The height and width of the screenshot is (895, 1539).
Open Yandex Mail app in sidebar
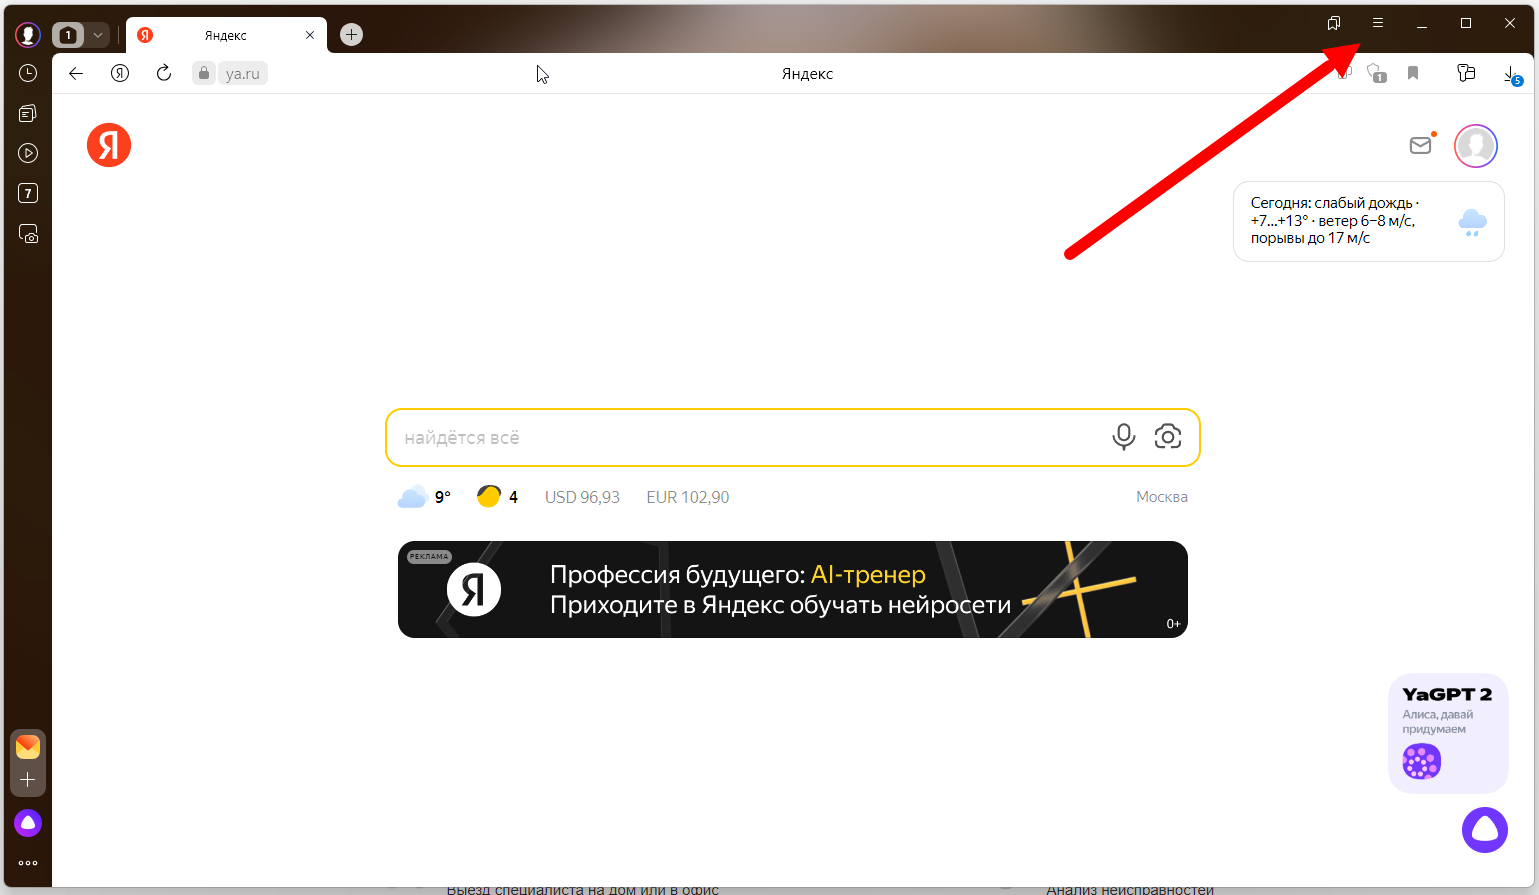(28, 746)
